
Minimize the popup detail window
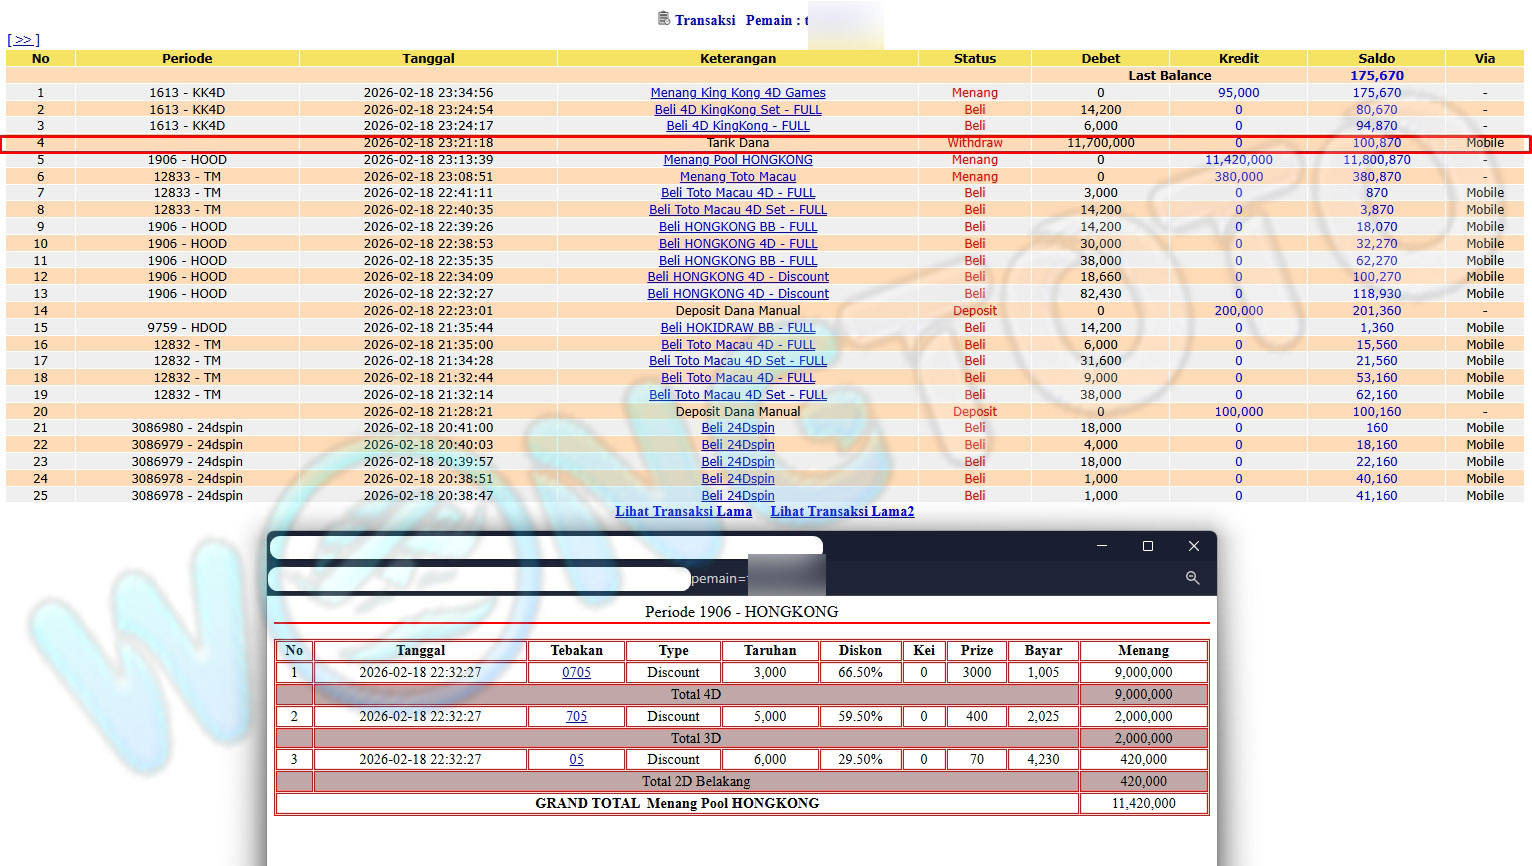click(1102, 546)
